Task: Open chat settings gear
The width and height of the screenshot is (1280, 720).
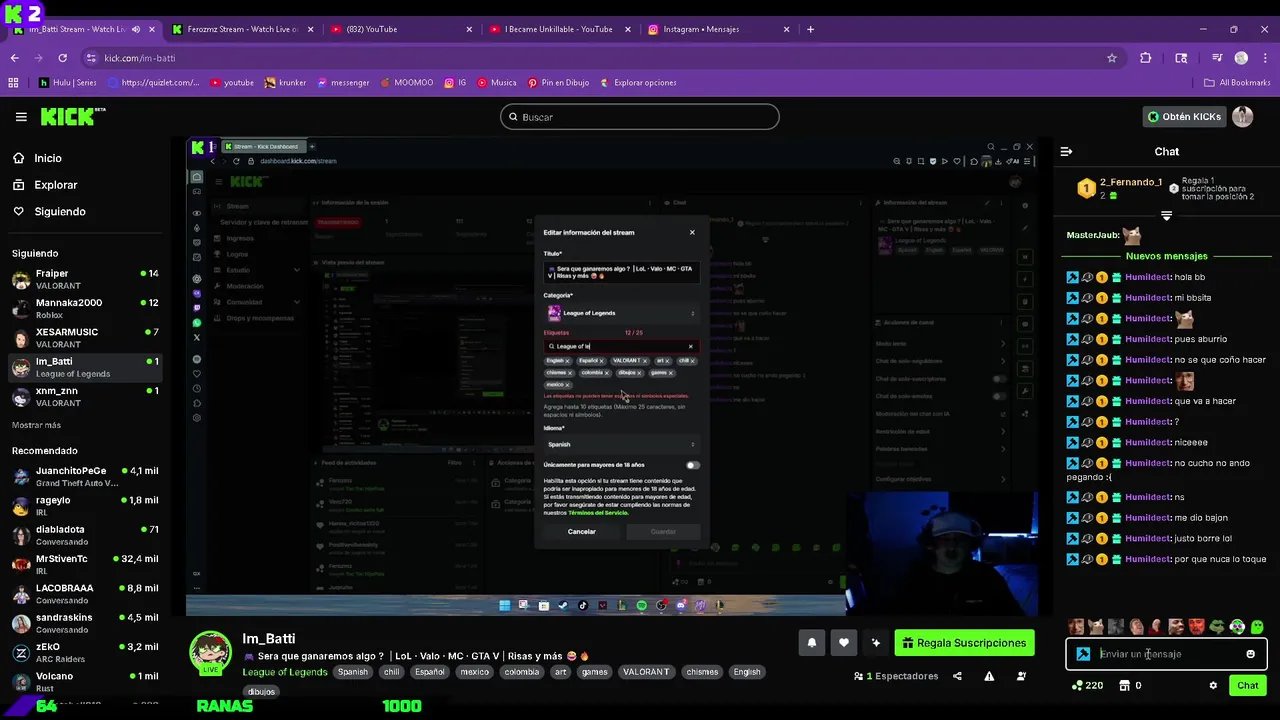Action: [x=1213, y=685]
